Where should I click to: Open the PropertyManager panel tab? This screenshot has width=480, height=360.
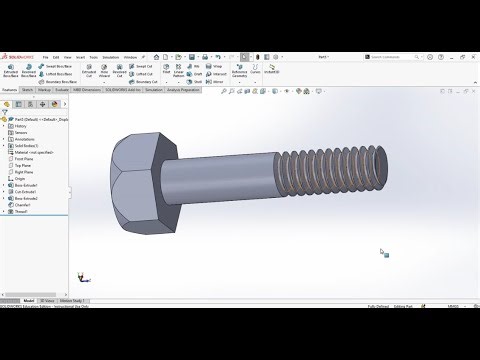coord(19,104)
